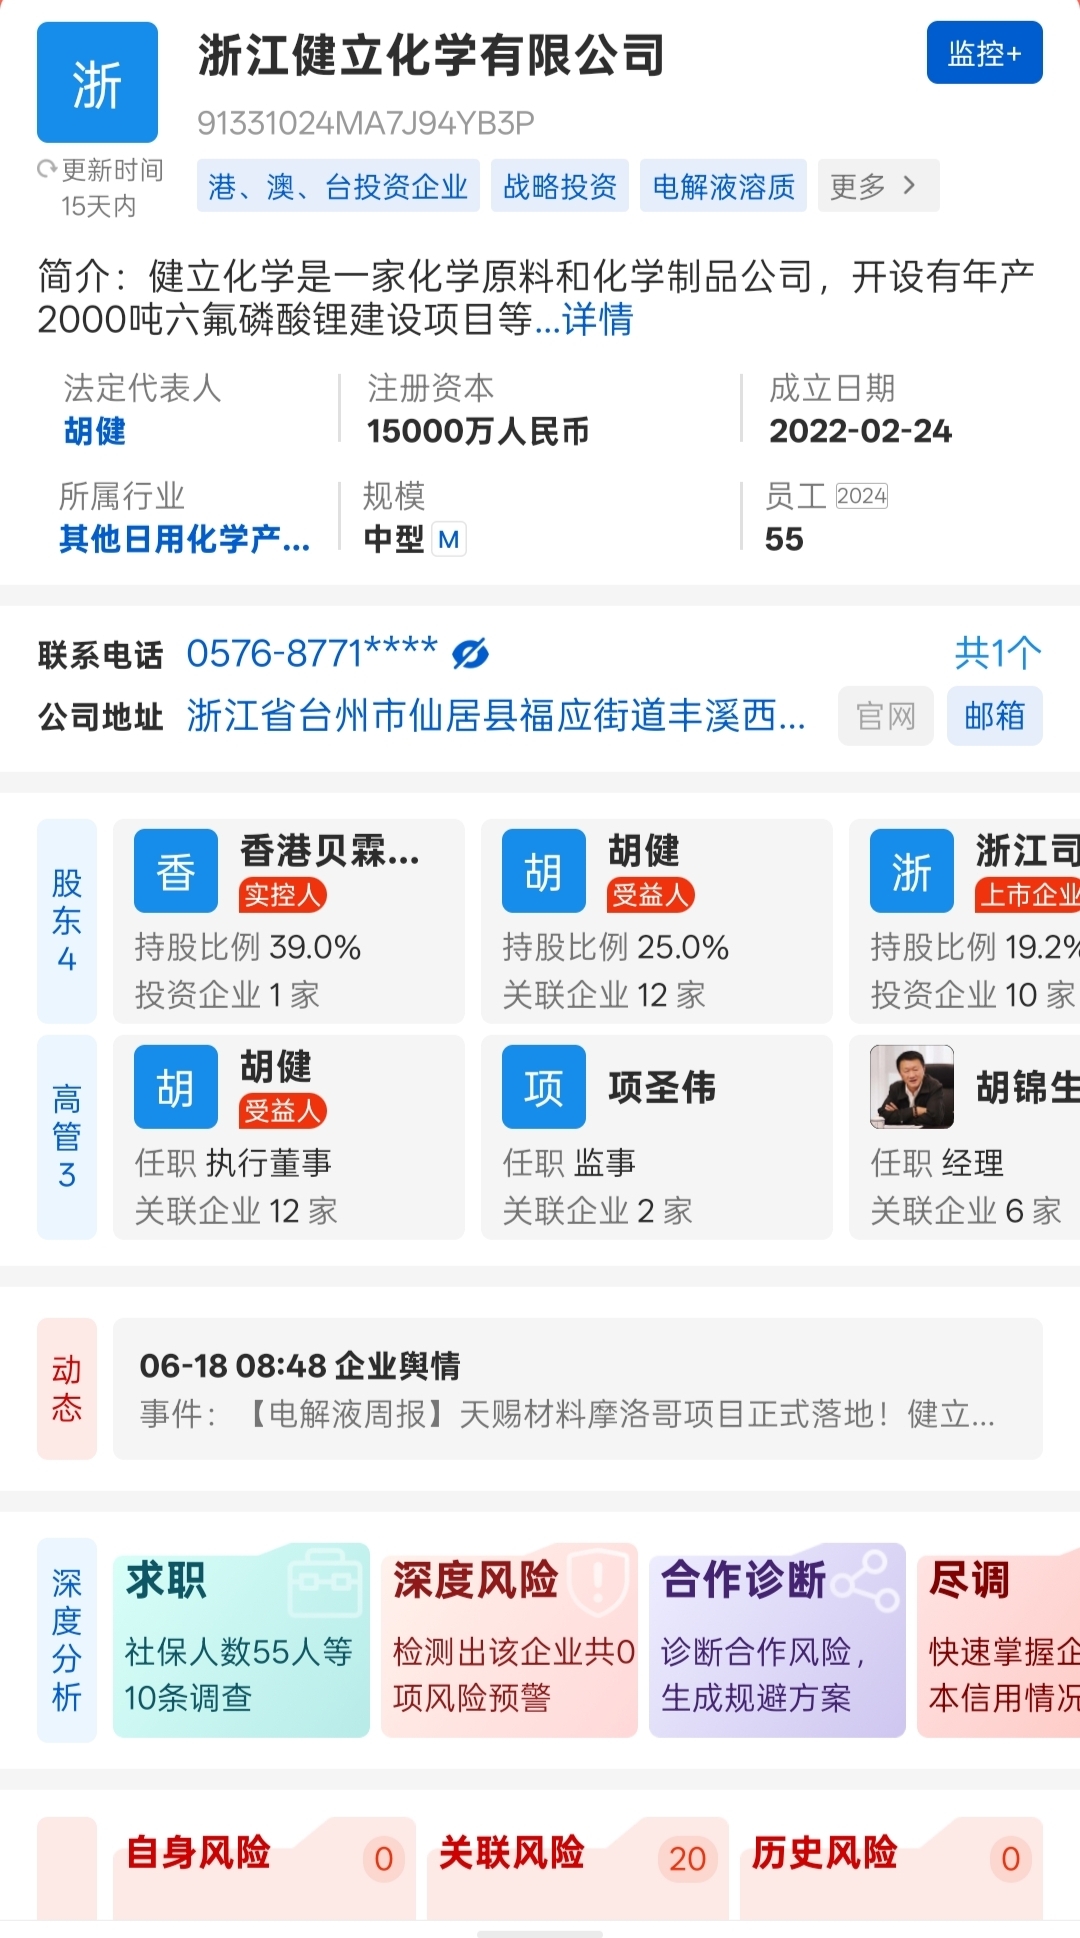Tap the refresh icon beside 更新时间
The width and height of the screenshot is (1080, 1938).
tap(46, 170)
